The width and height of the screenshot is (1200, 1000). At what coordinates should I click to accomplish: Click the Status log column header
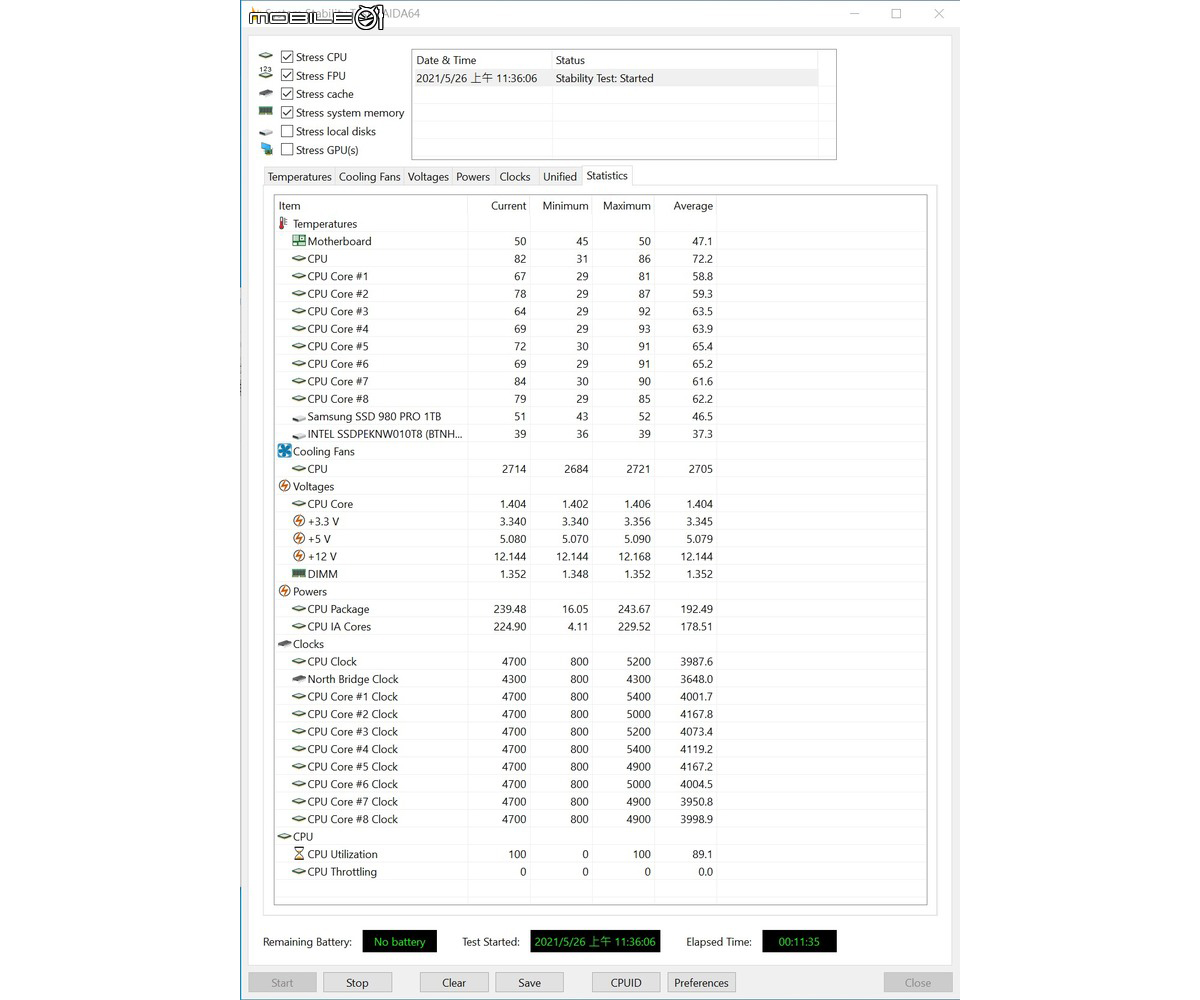point(685,60)
